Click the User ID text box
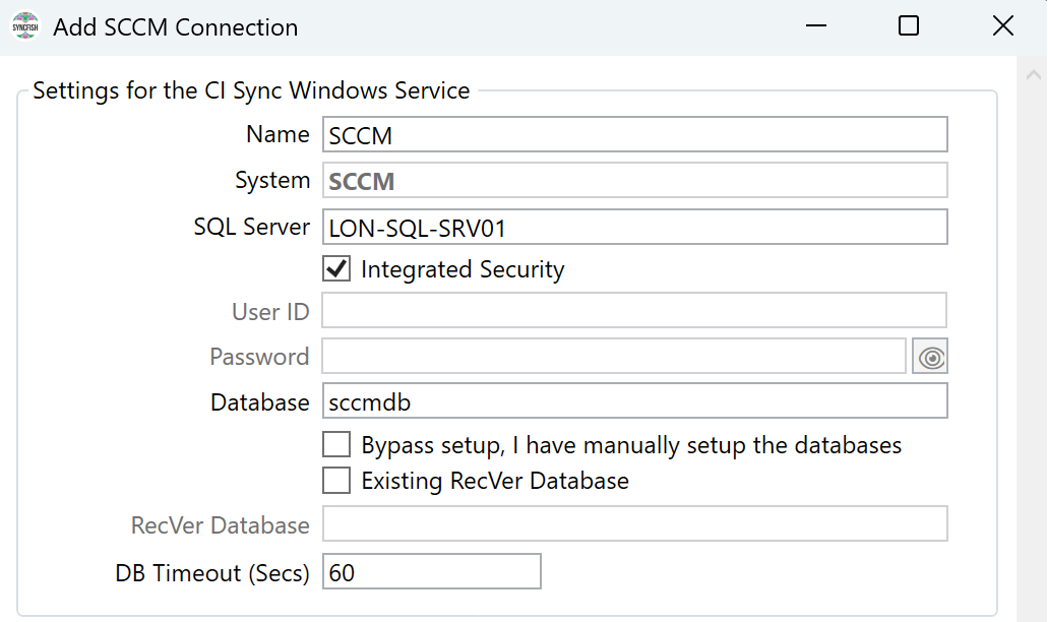The height and width of the screenshot is (622, 1048). click(x=634, y=310)
